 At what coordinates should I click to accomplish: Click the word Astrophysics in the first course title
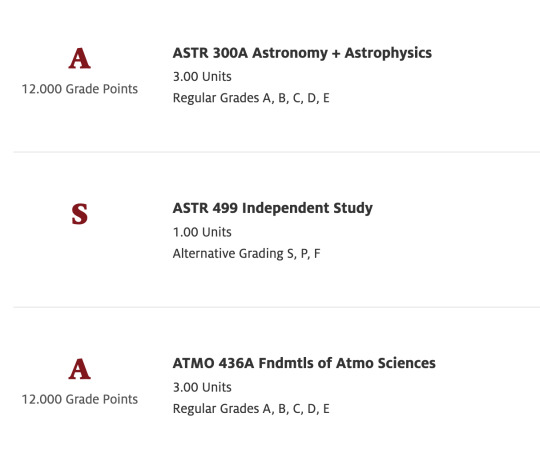click(388, 53)
